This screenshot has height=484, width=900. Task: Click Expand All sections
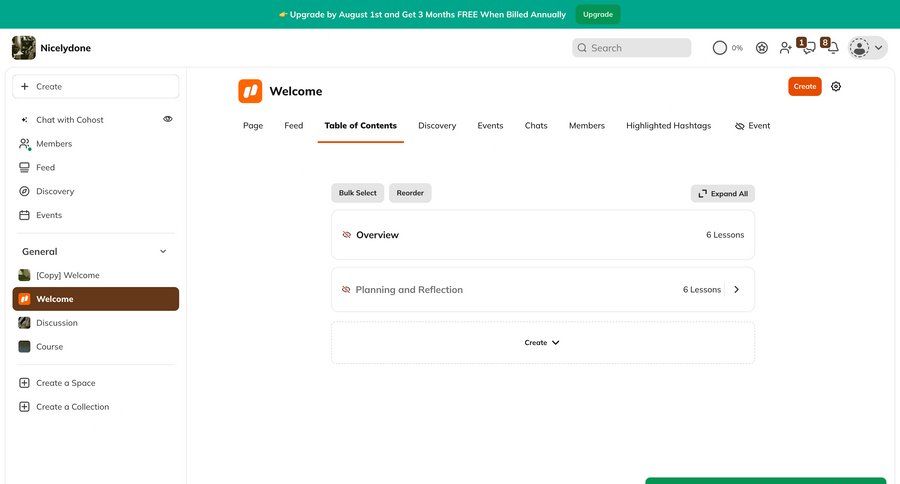723,193
